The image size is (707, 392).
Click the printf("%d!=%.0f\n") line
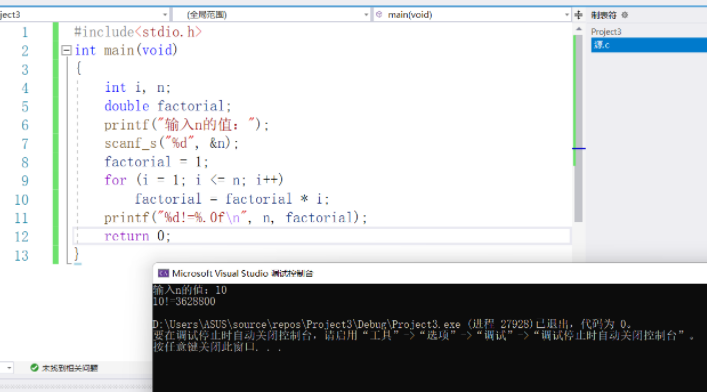pos(236,218)
